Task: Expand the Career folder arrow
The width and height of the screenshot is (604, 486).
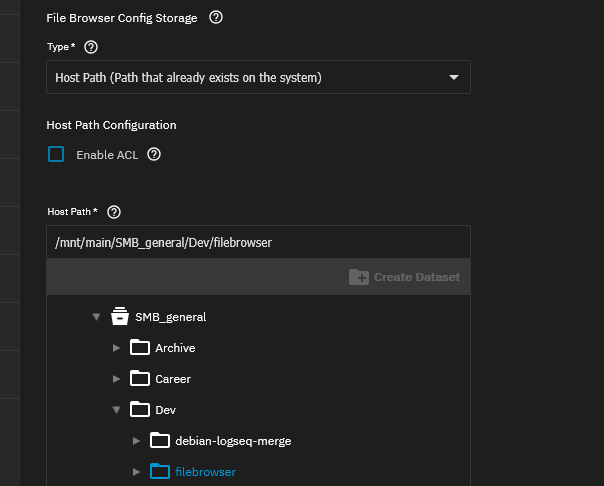Action: click(116, 379)
